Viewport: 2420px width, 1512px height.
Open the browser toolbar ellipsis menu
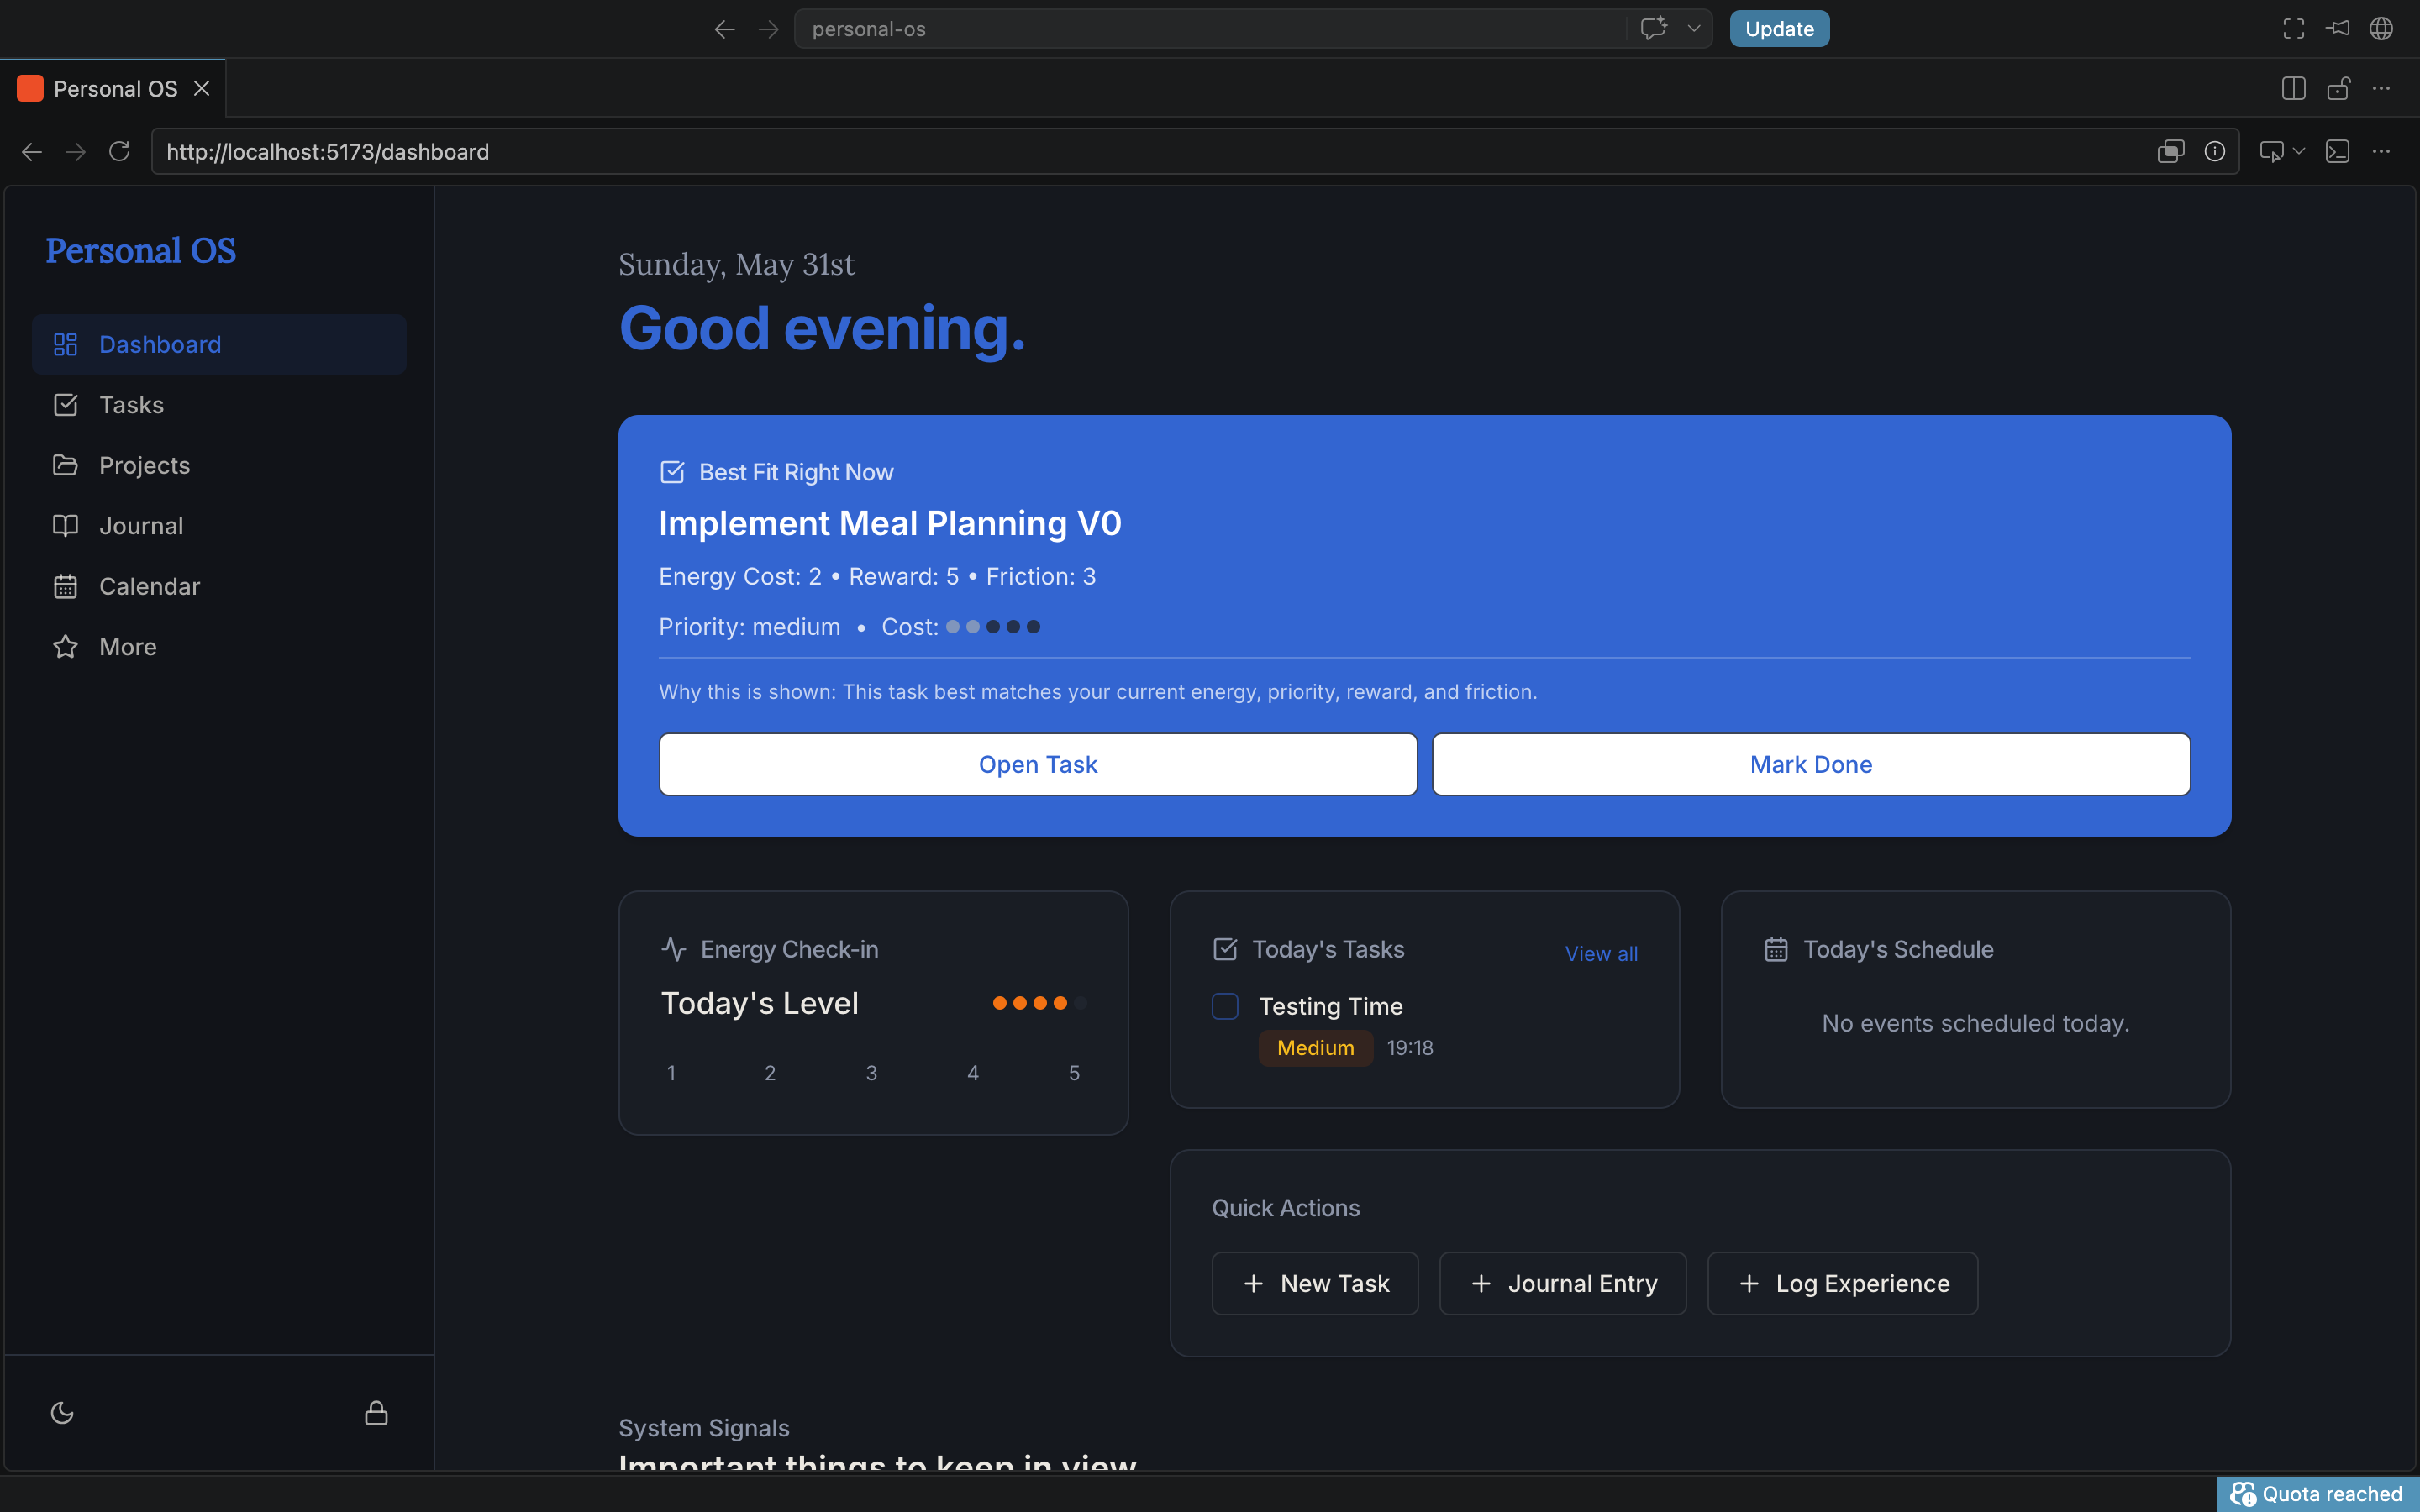[2381, 151]
